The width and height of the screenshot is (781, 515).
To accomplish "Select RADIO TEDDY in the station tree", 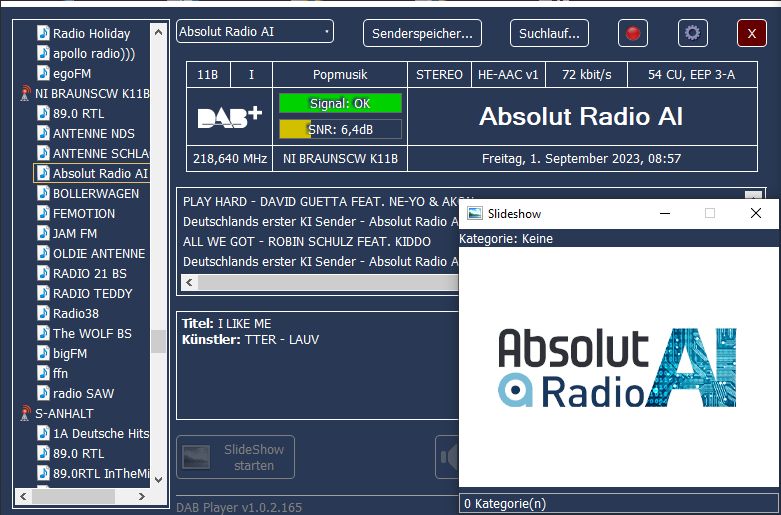I will [92, 293].
